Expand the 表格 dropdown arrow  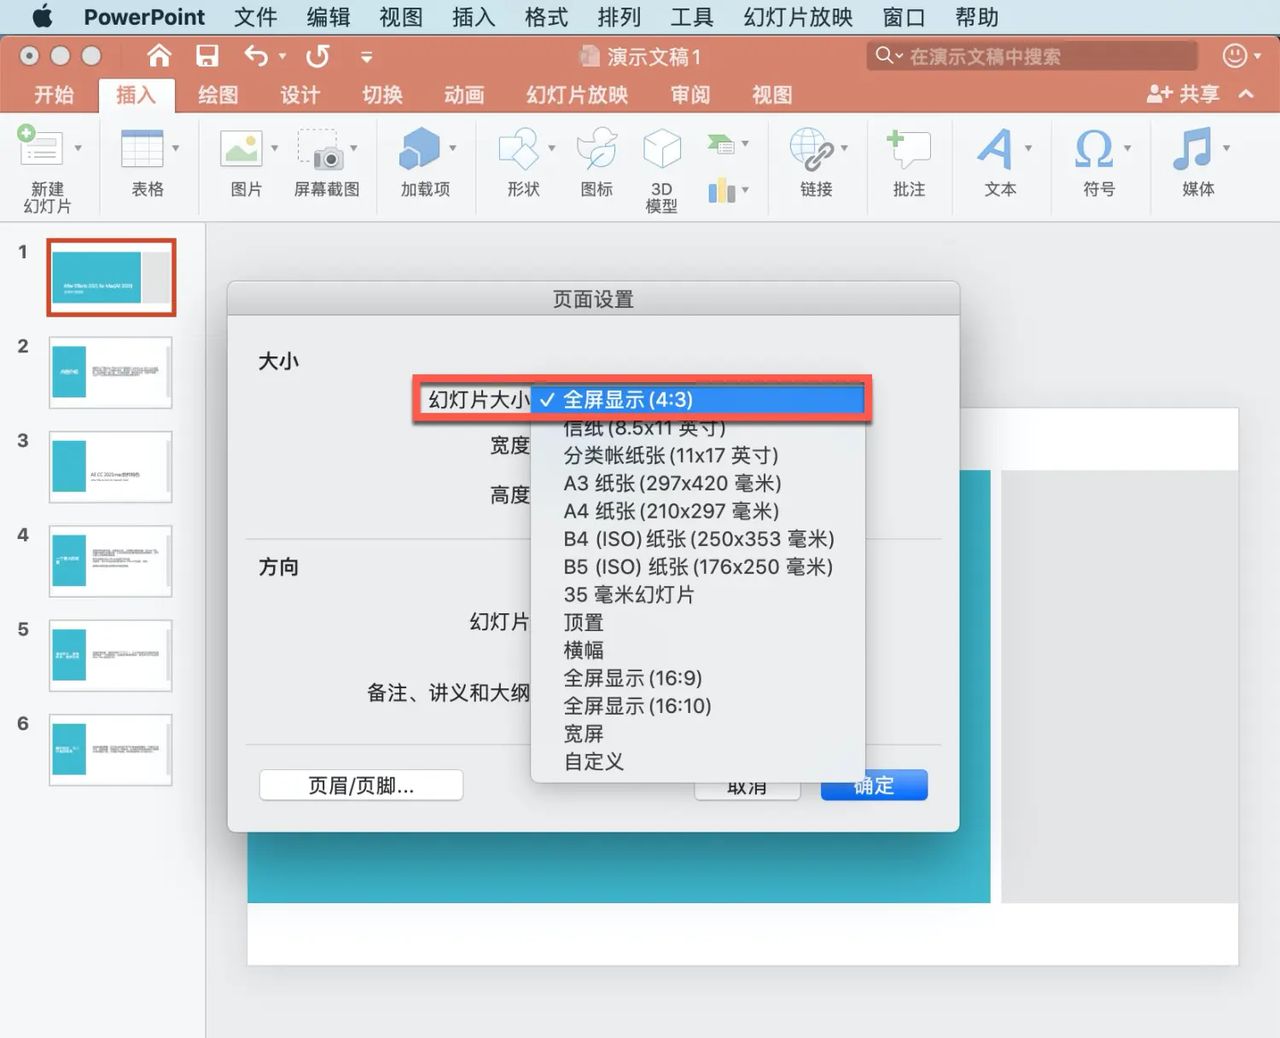coord(176,148)
